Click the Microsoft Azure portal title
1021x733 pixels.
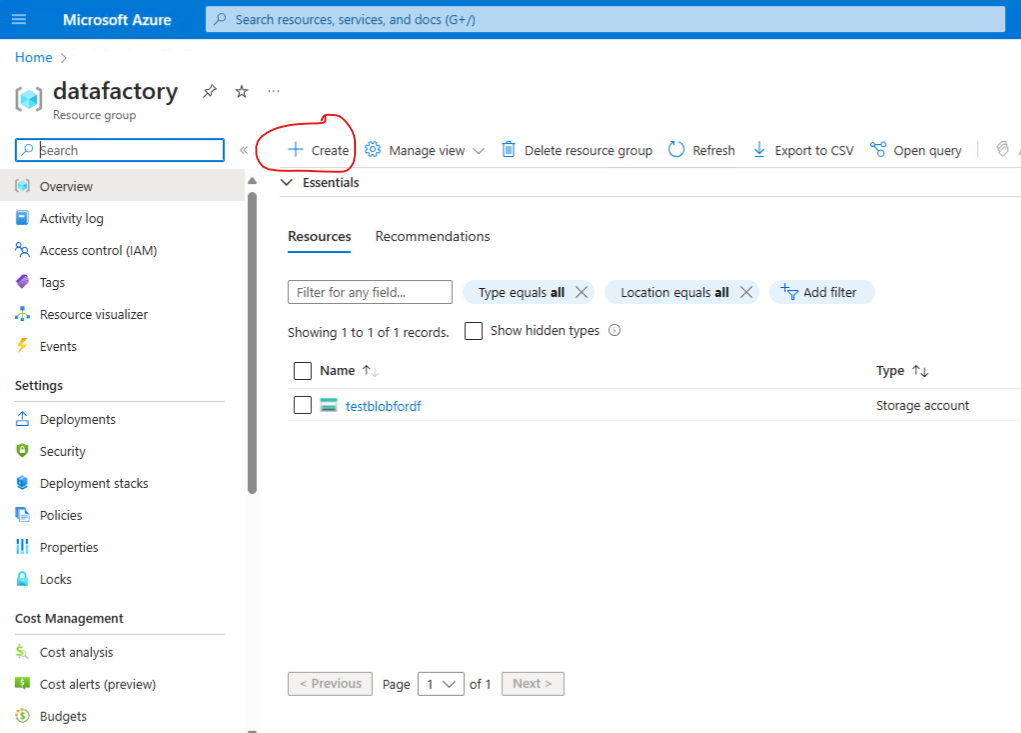tap(117, 20)
